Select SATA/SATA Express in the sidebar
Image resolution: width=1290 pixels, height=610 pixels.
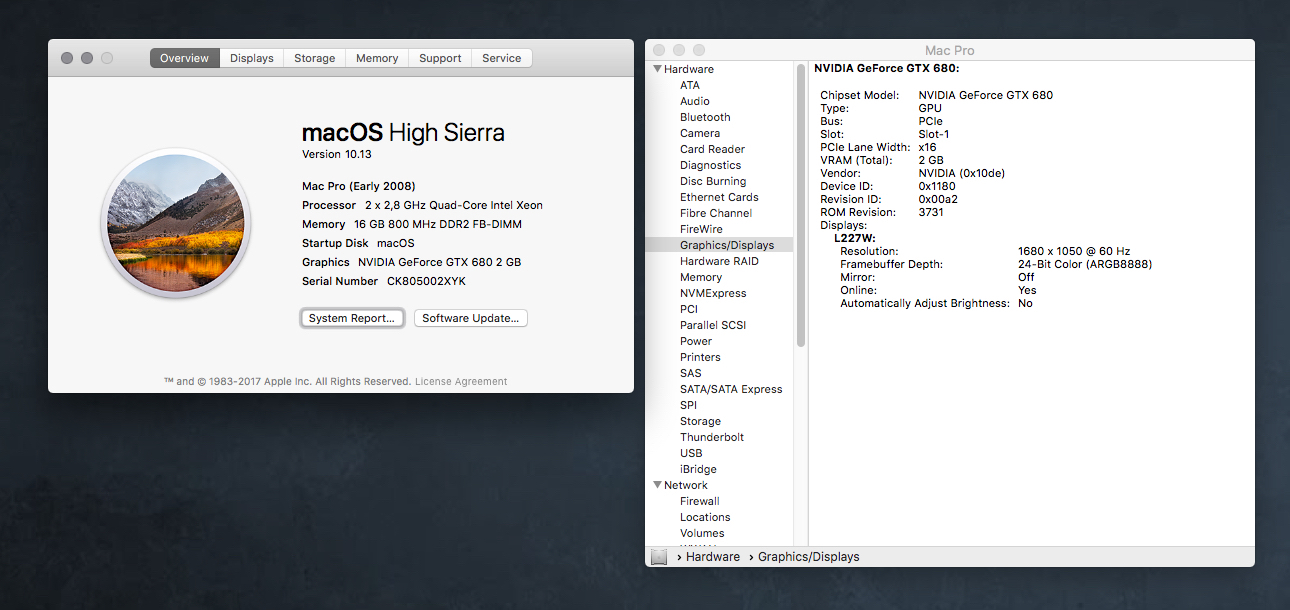(731, 389)
